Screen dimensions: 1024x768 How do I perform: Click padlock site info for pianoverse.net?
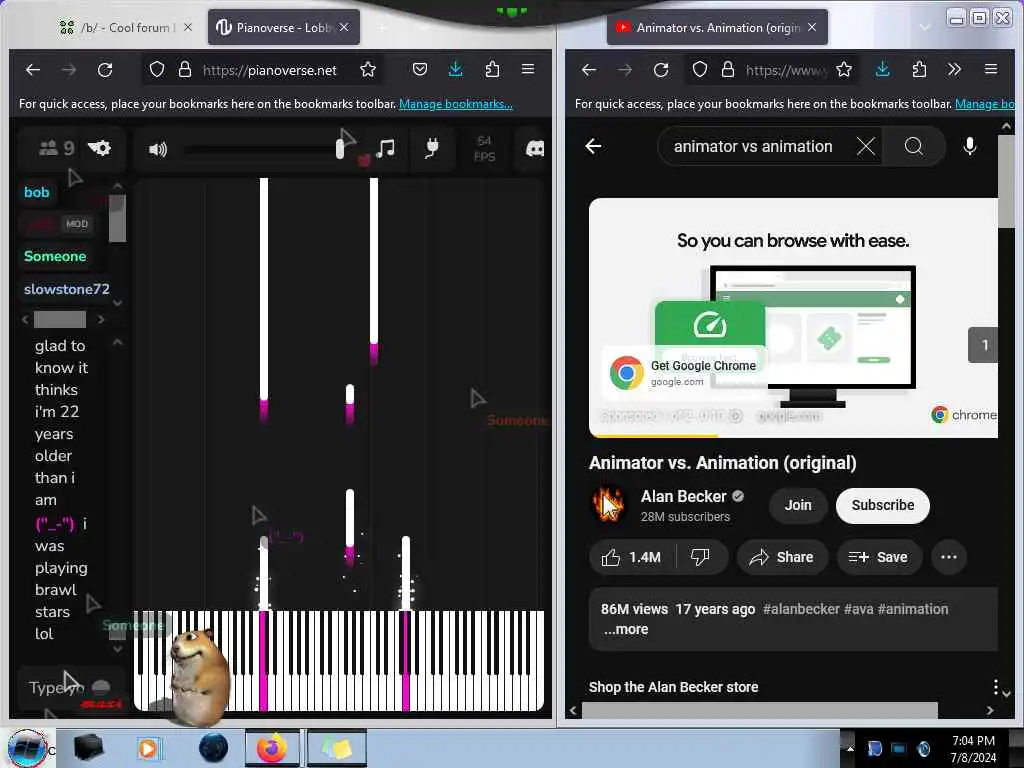click(x=185, y=69)
